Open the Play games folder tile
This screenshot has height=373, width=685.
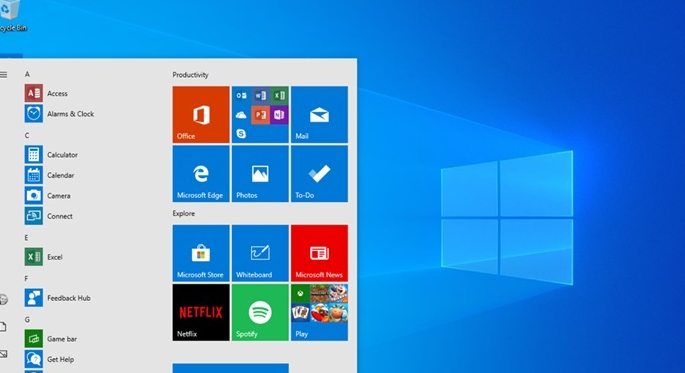click(319, 312)
